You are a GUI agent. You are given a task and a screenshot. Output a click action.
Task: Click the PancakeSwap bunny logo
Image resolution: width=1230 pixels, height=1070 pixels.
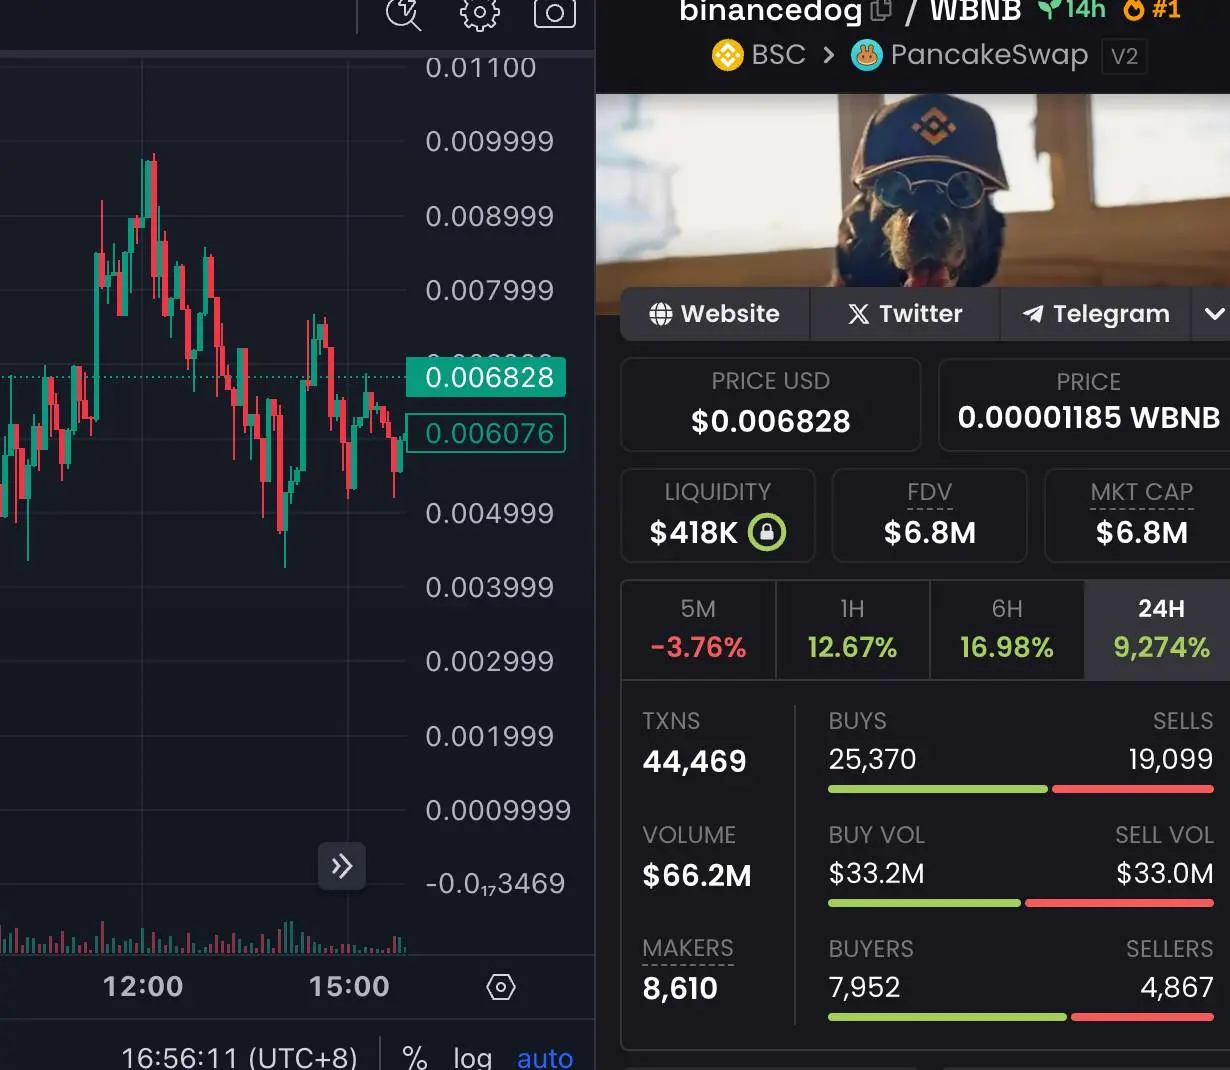coord(866,55)
